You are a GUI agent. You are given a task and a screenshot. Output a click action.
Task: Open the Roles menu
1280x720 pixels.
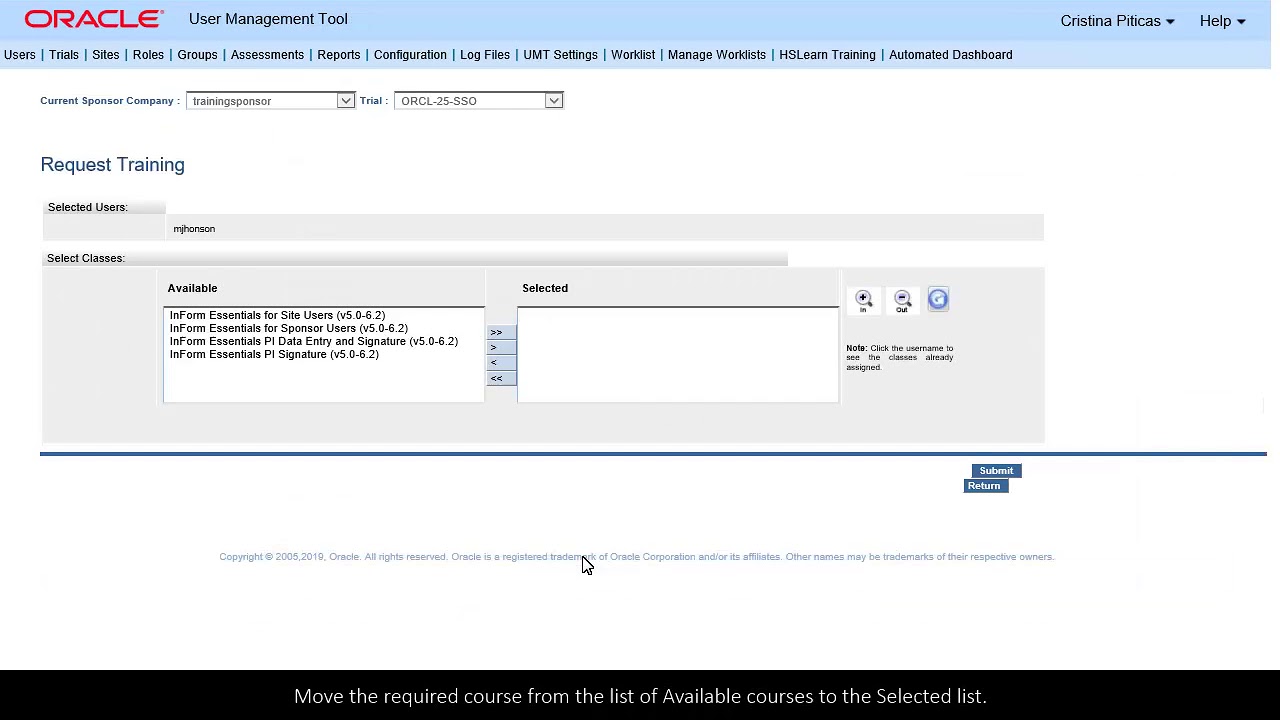coord(148,55)
